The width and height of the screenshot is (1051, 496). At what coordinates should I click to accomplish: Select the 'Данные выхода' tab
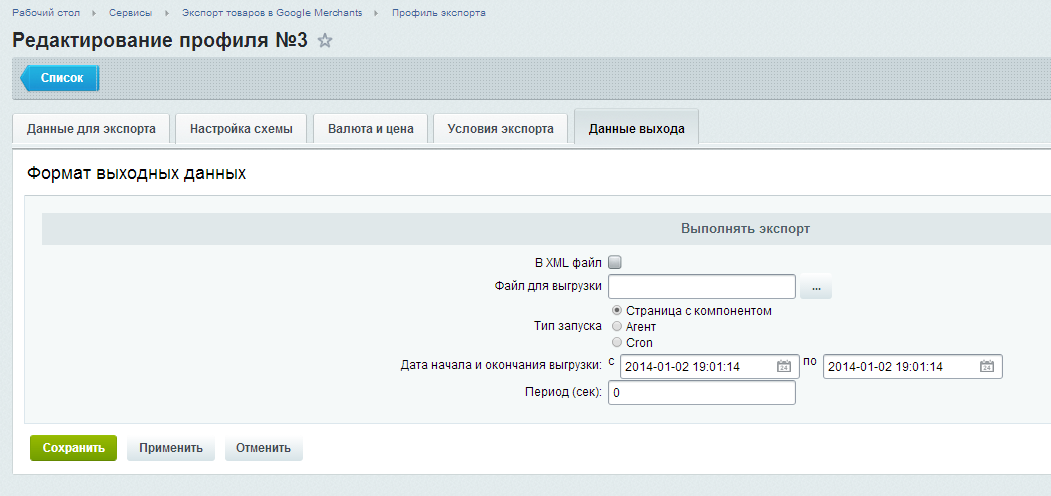point(636,129)
